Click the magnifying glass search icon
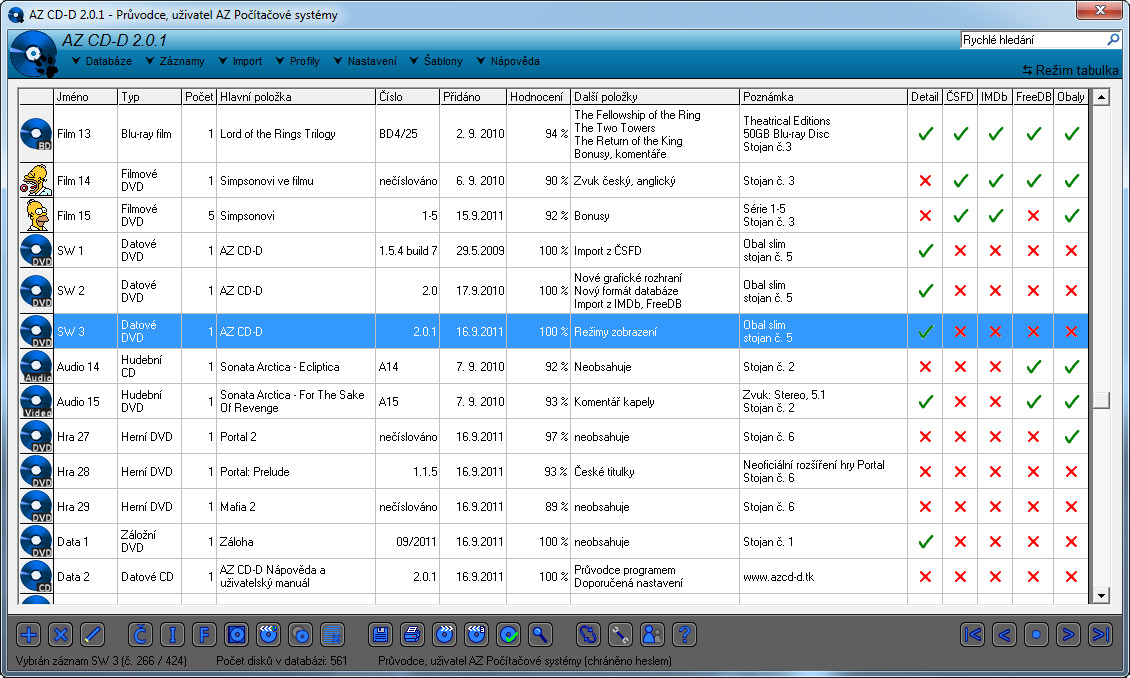1130x678 pixels. (540, 635)
